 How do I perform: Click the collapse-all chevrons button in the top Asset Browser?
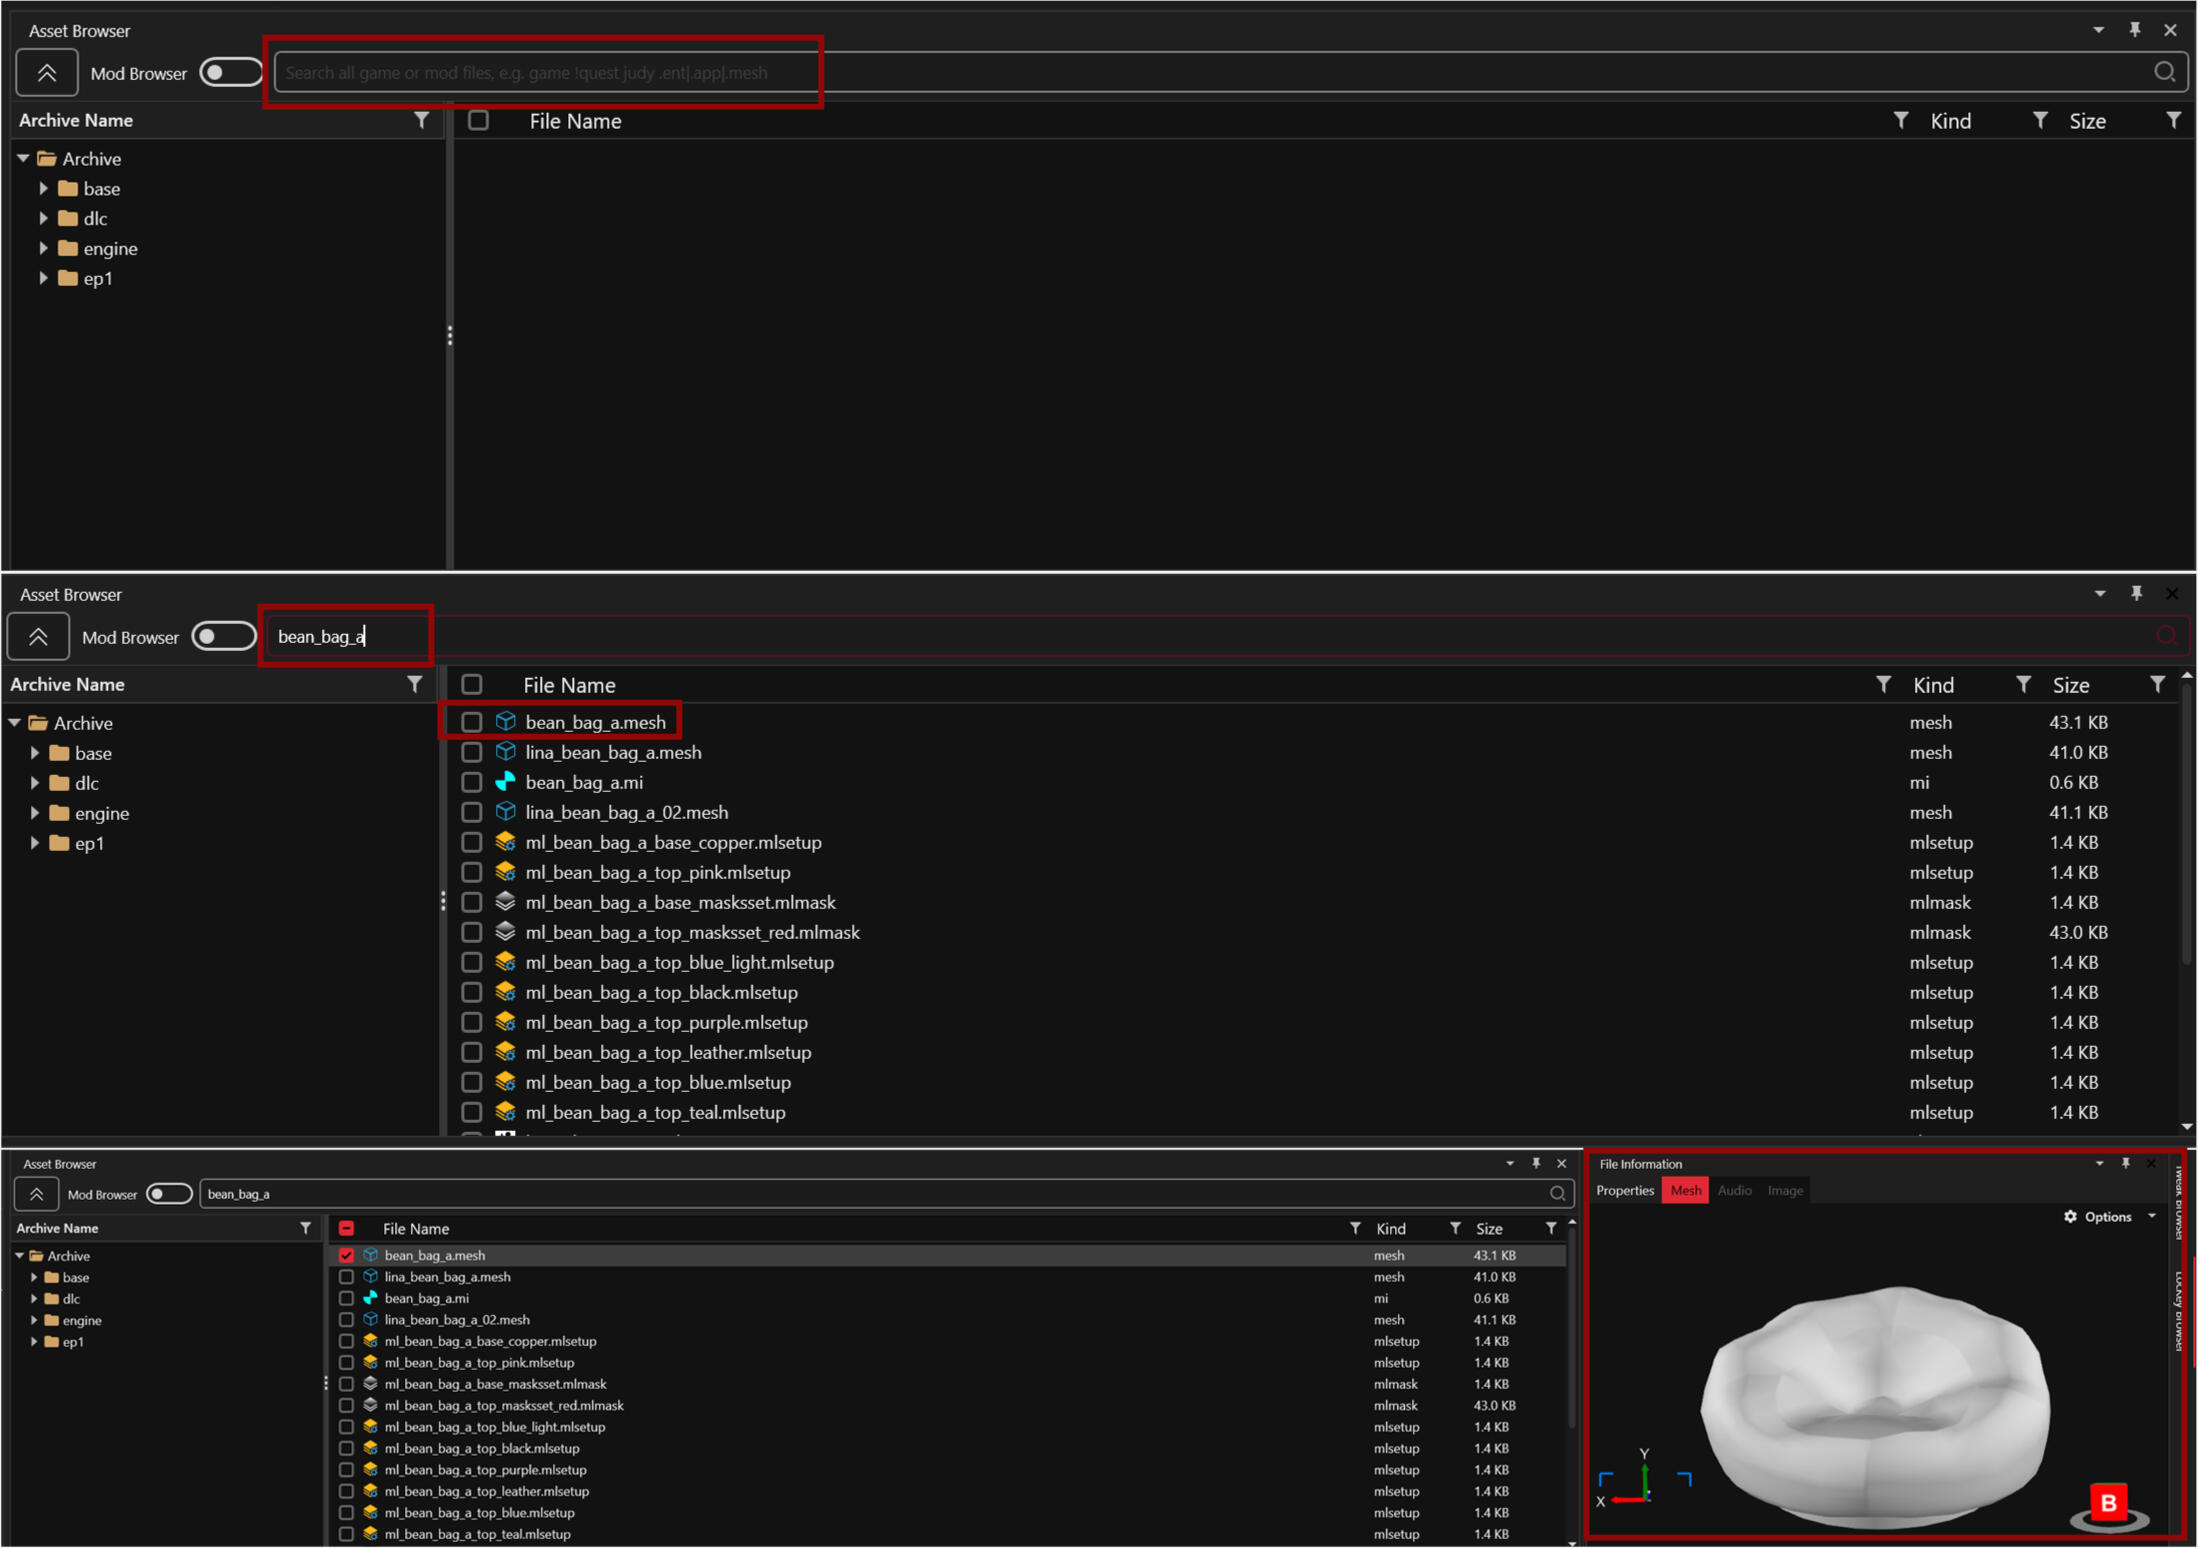coord(46,73)
